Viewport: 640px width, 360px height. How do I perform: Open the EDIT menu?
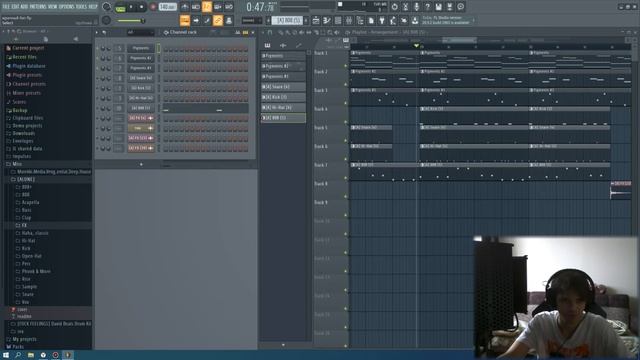click(x=15, y=7)
